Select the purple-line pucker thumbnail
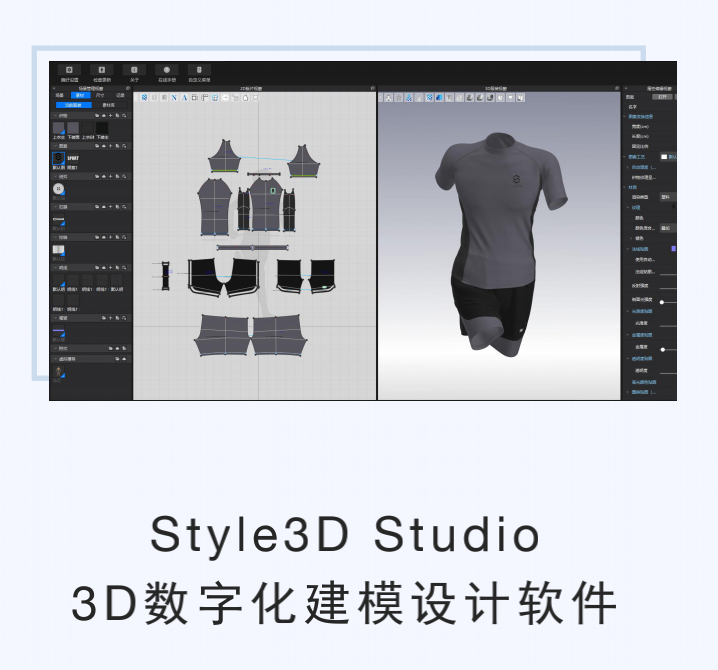This screenshot has width=718, height=670. [x=59, y=330]
